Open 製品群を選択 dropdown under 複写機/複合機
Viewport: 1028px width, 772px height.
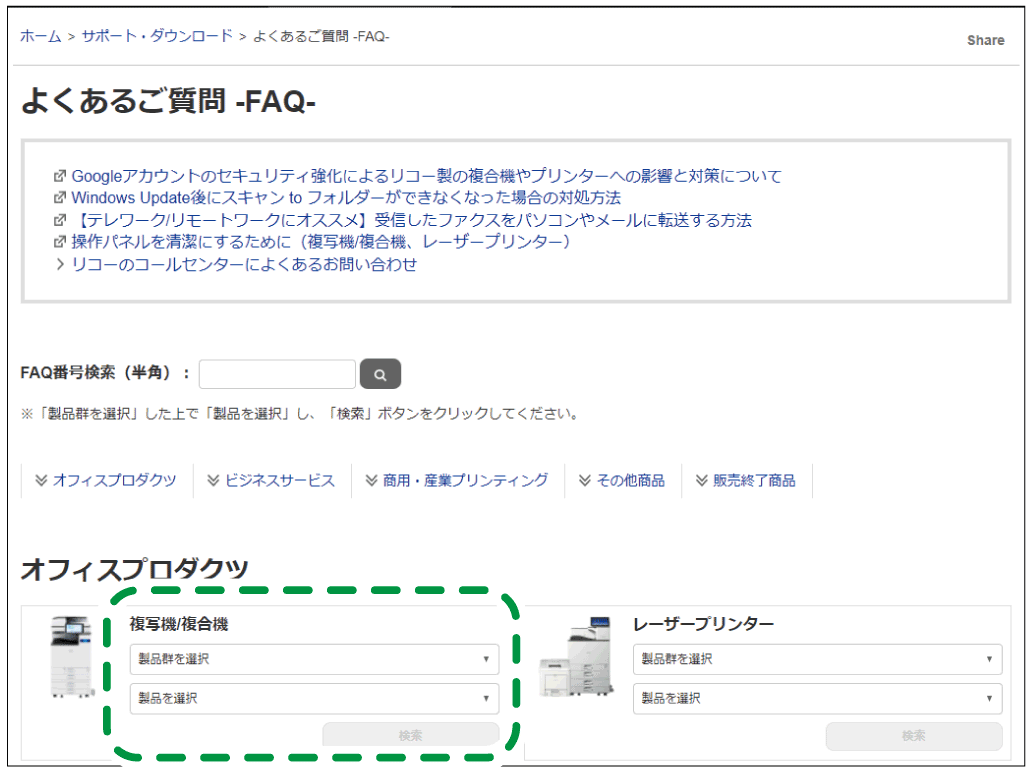[314, 659]
